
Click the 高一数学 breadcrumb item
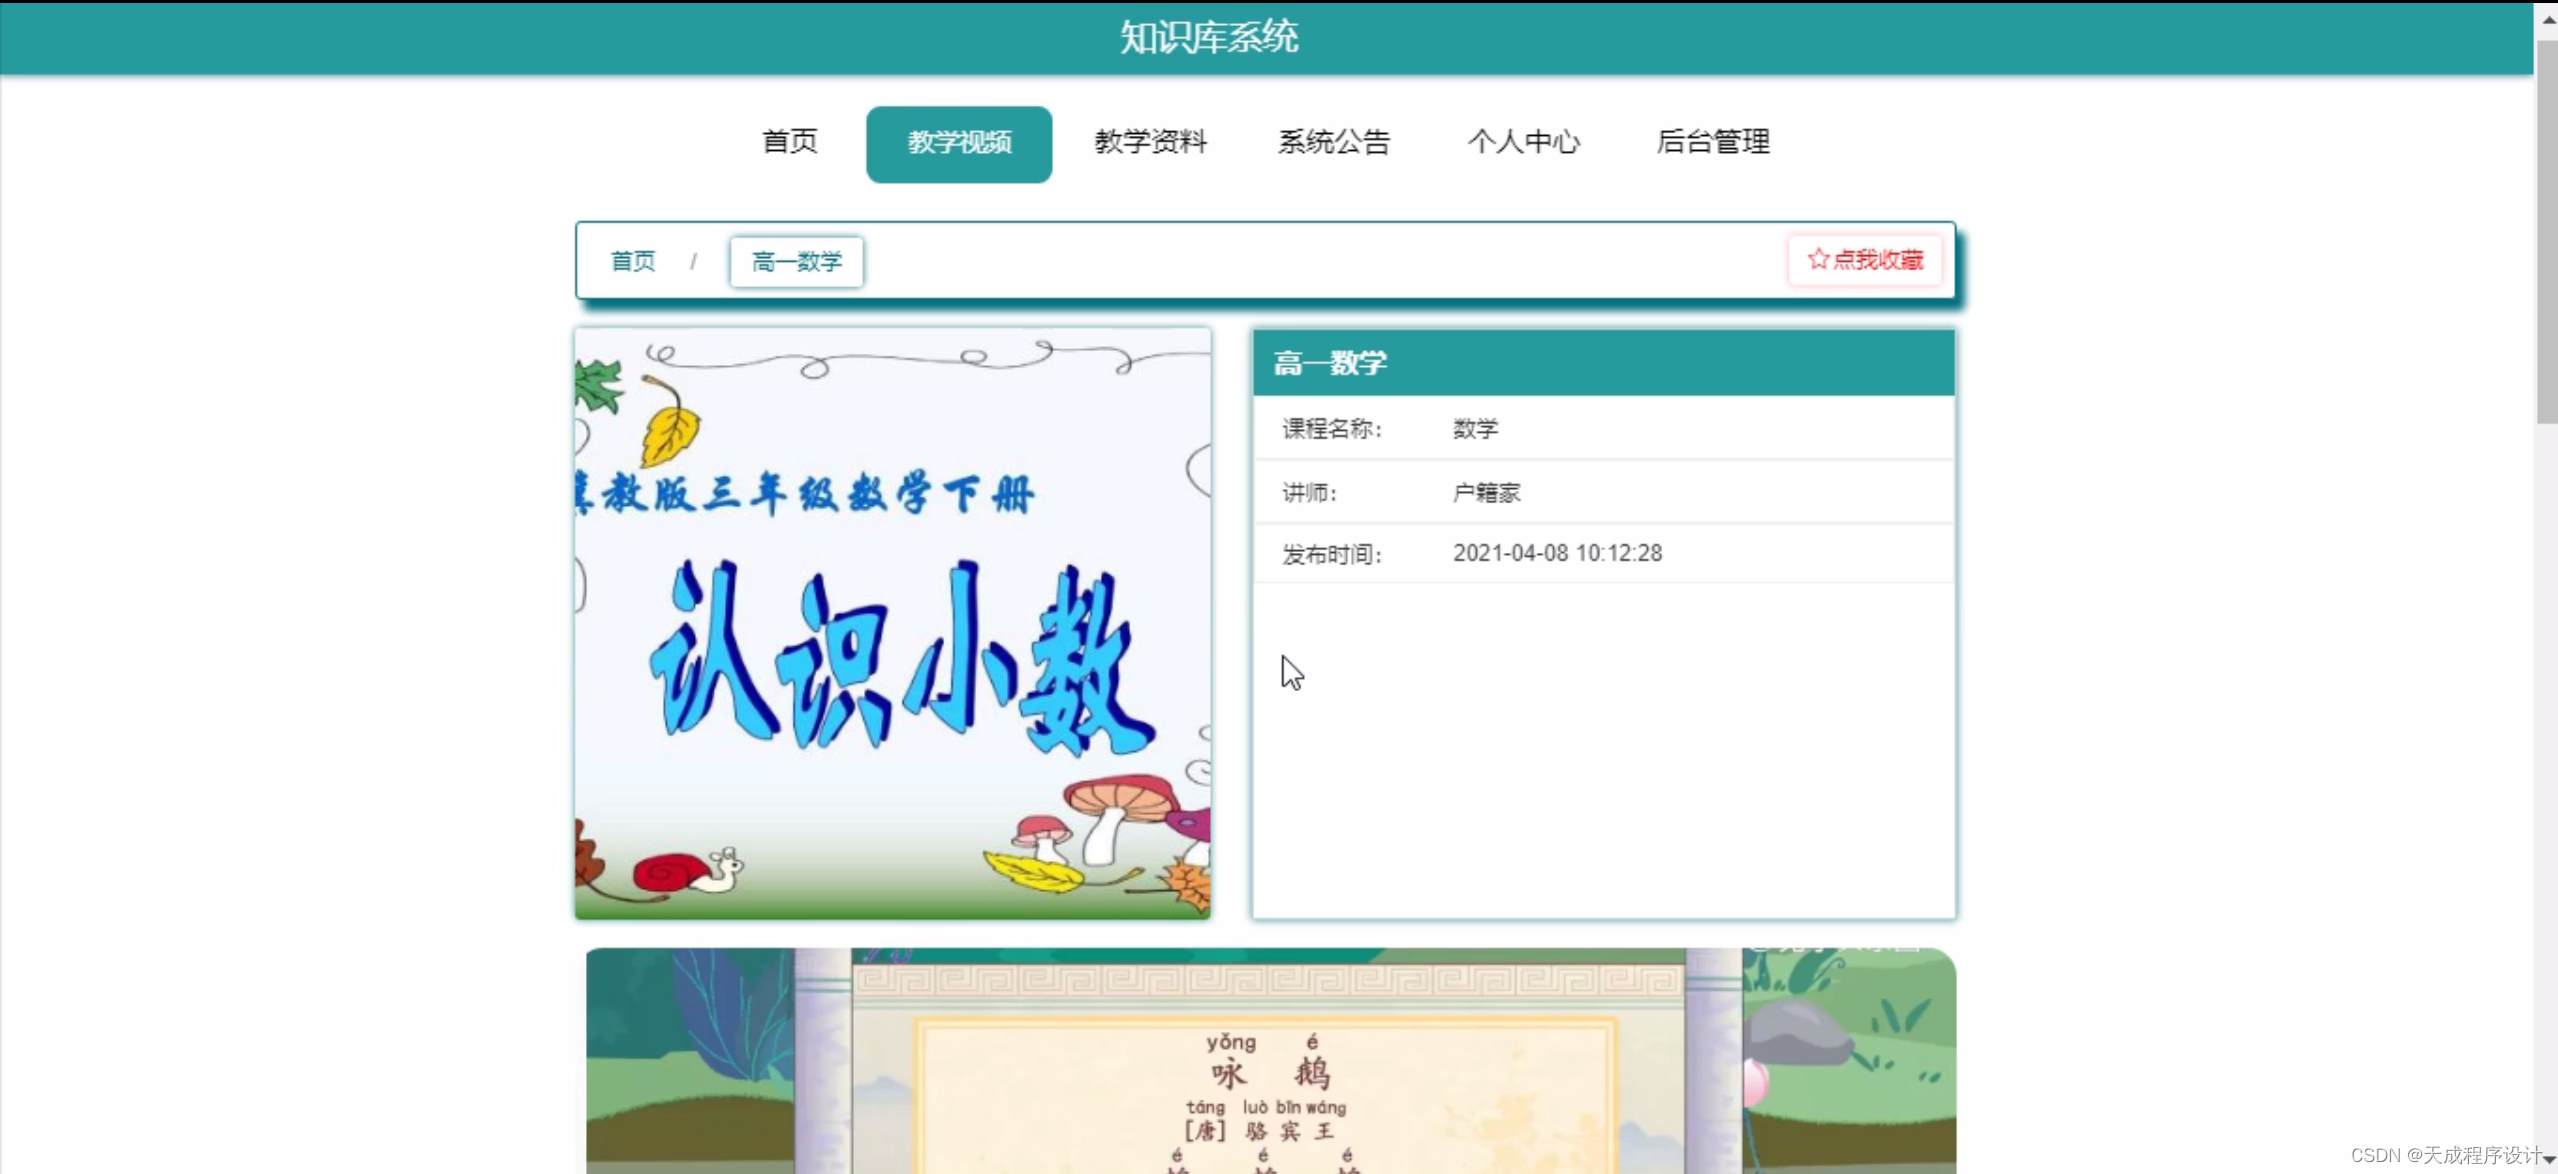tap(796, 262)
